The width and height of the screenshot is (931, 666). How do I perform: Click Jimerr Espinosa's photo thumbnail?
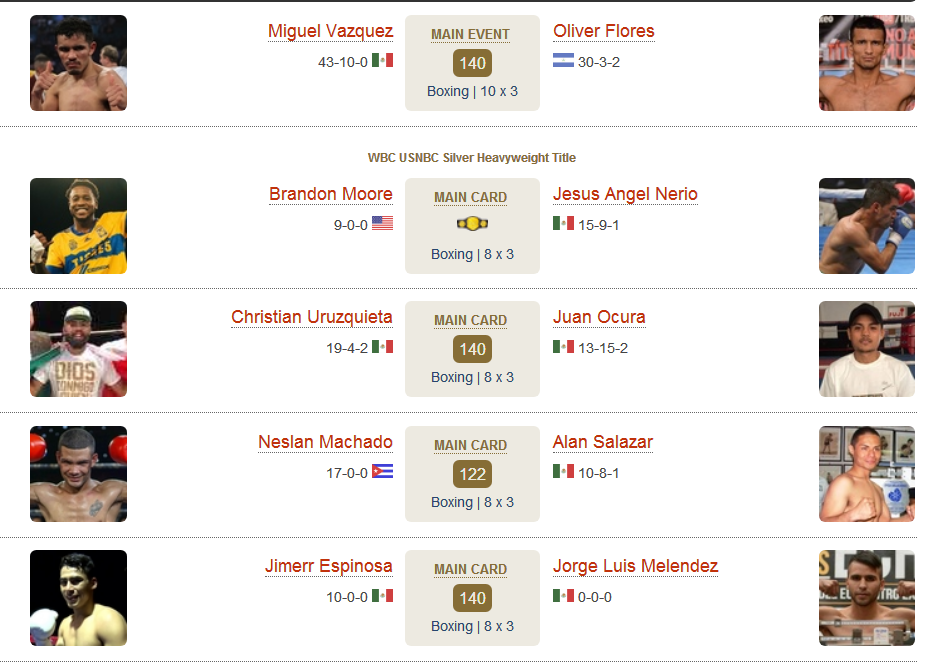78,598
